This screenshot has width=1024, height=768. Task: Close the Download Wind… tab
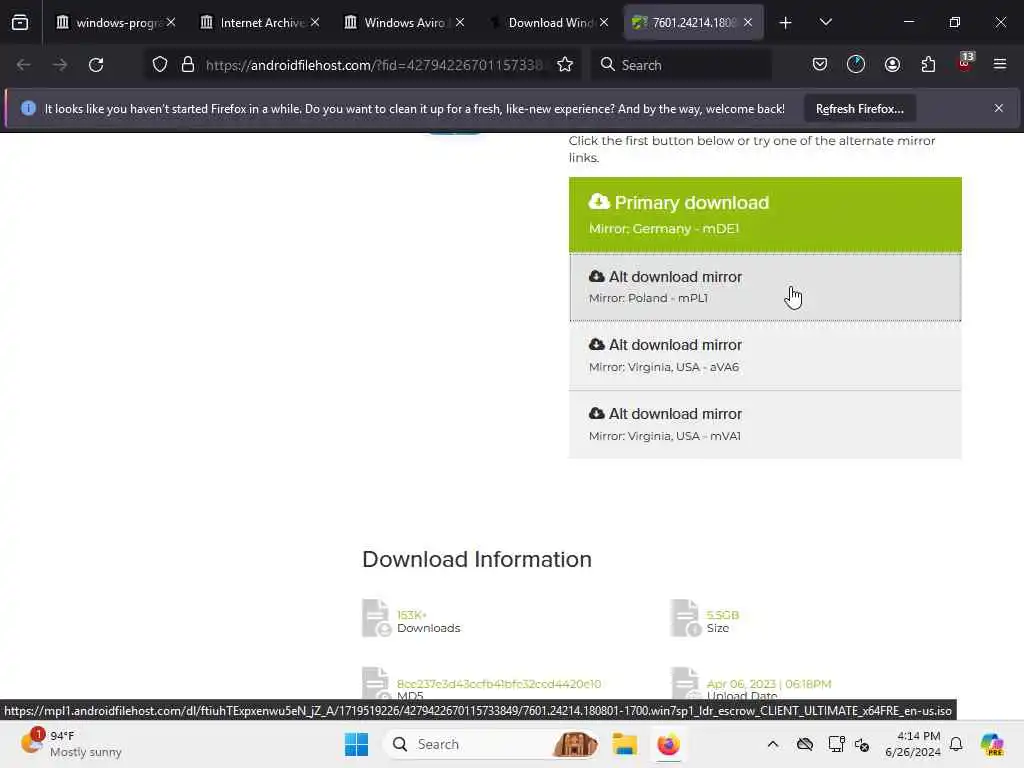coord(604,23)
